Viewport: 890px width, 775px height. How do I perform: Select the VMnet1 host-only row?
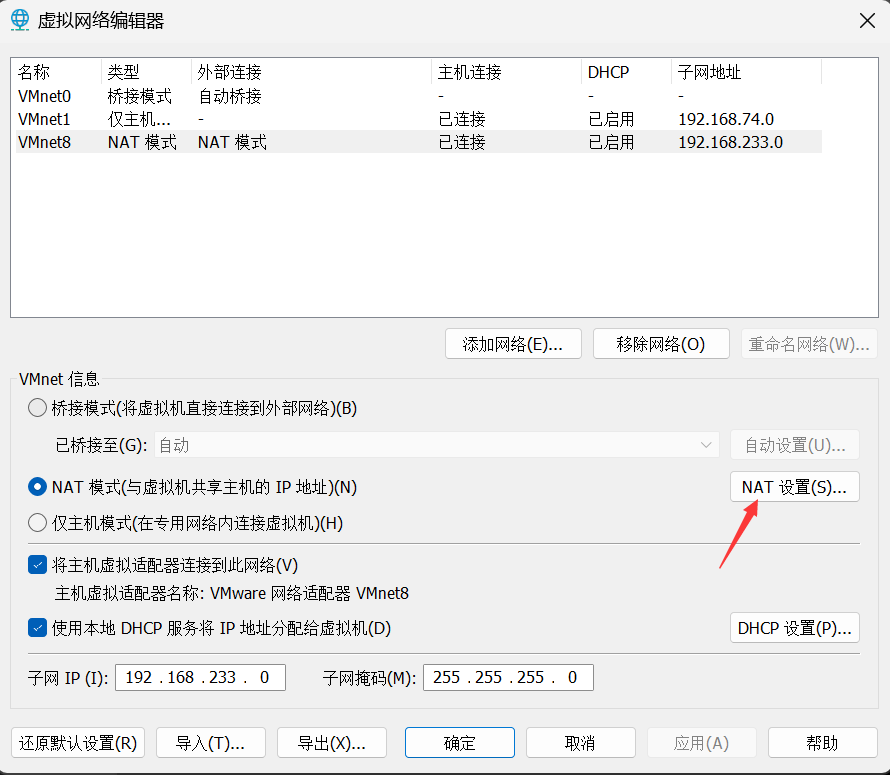[45, 119]
